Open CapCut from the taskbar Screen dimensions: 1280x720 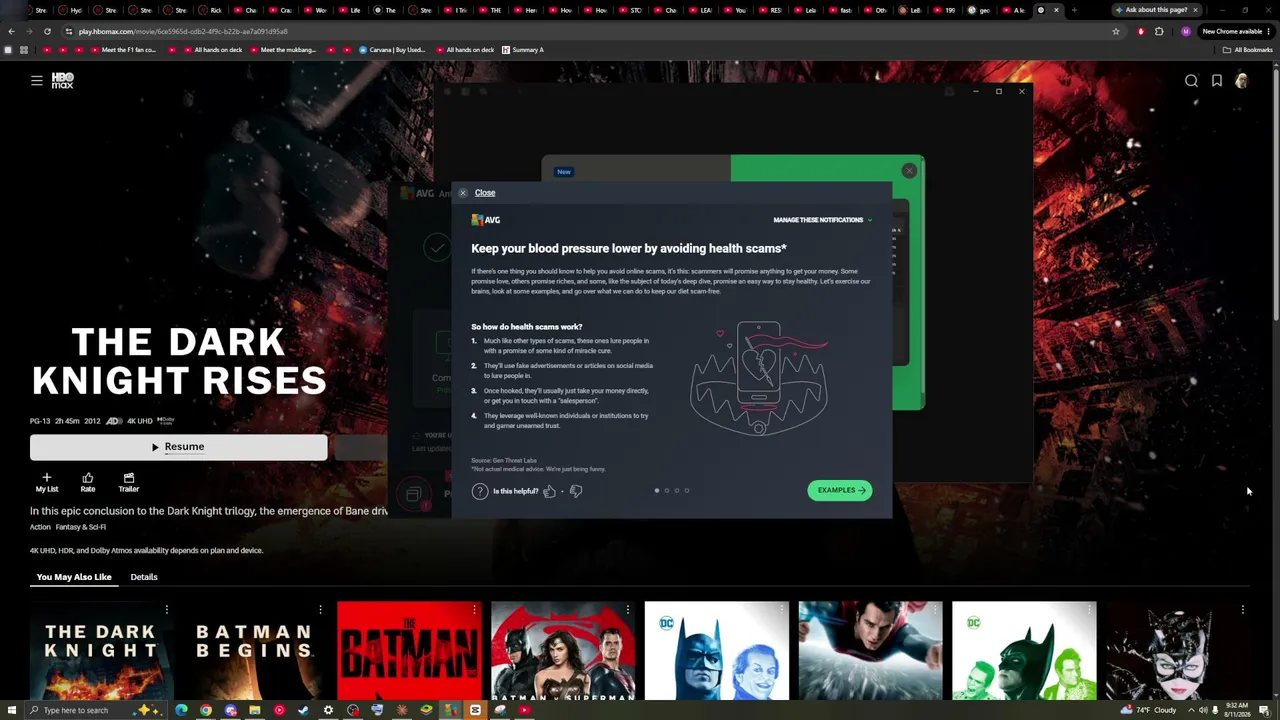click(x=475, y=710)
